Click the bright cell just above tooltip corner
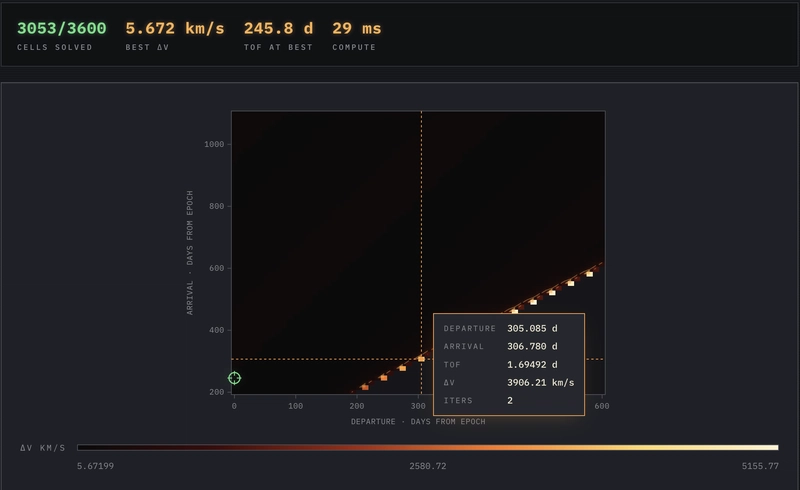800x490 pixels. click(514, 311)
